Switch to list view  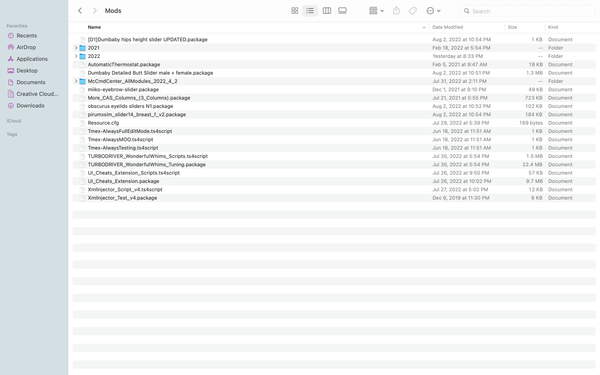[x=310, y=11]
